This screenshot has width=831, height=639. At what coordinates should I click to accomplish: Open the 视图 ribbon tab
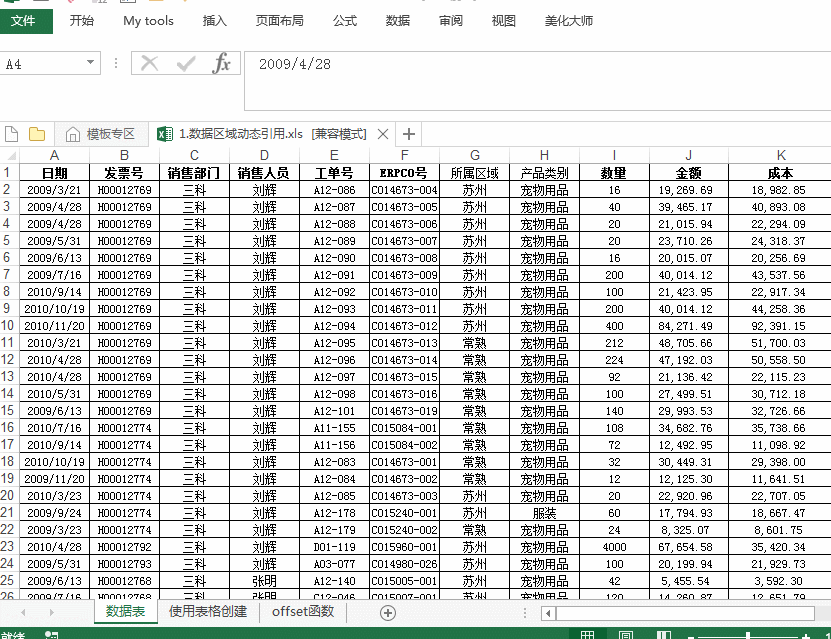[x=503, y=21]
